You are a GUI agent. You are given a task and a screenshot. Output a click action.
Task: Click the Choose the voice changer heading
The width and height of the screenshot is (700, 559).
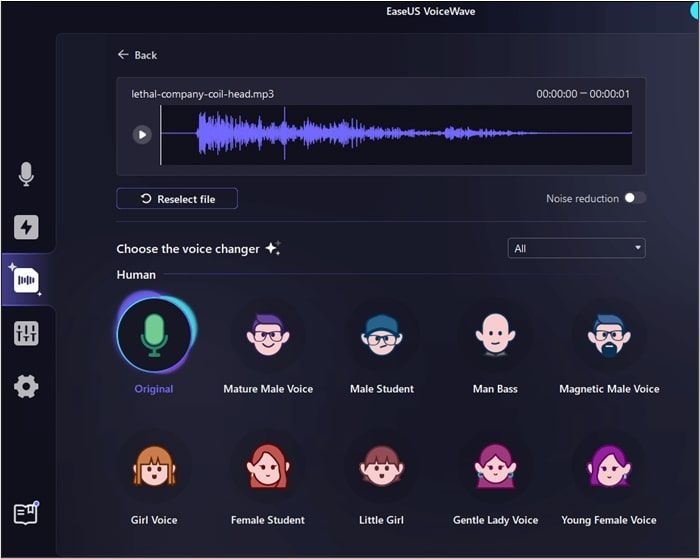tap(188, 249)
